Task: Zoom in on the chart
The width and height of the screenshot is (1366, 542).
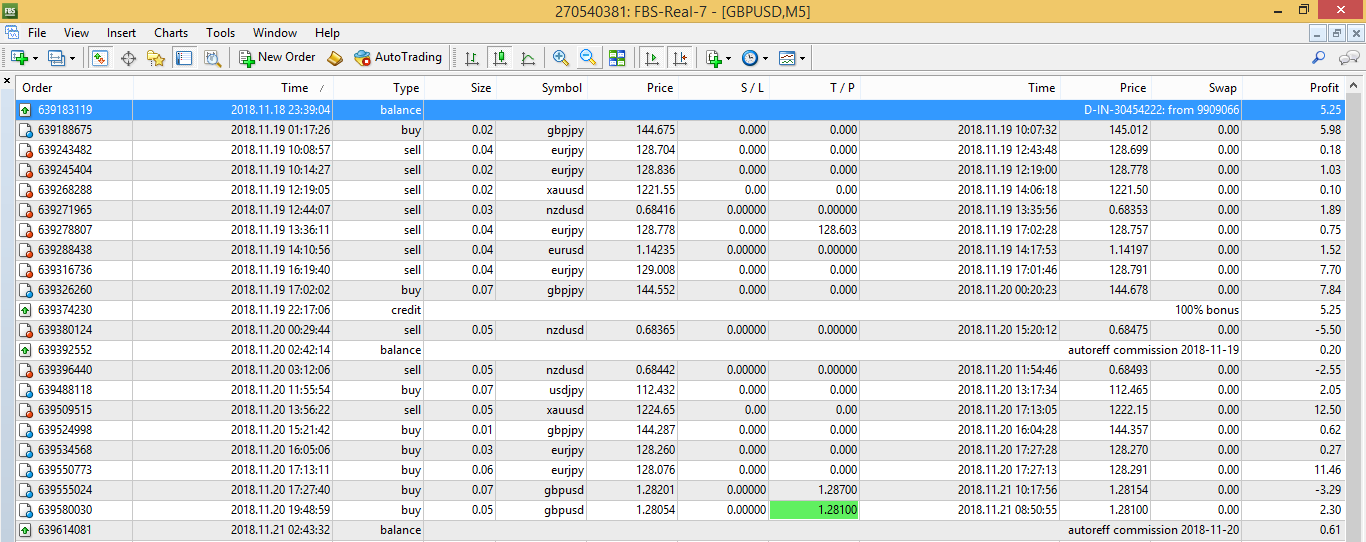Action: [561, 58]
